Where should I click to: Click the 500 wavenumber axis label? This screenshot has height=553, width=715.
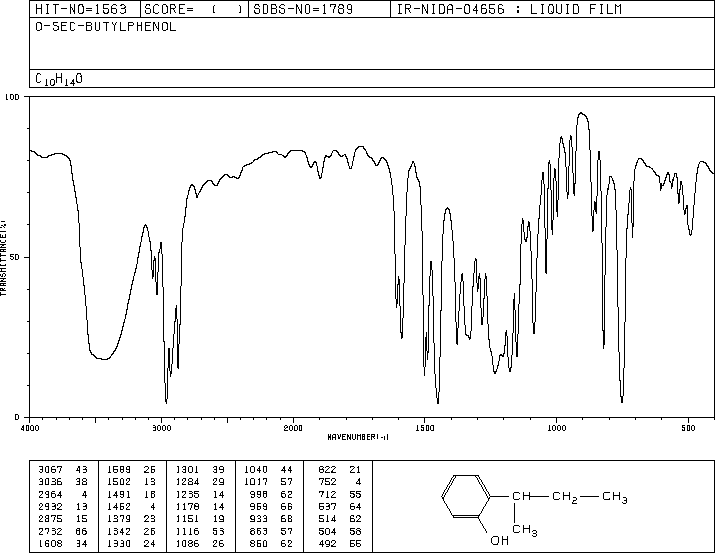[688, 428]
